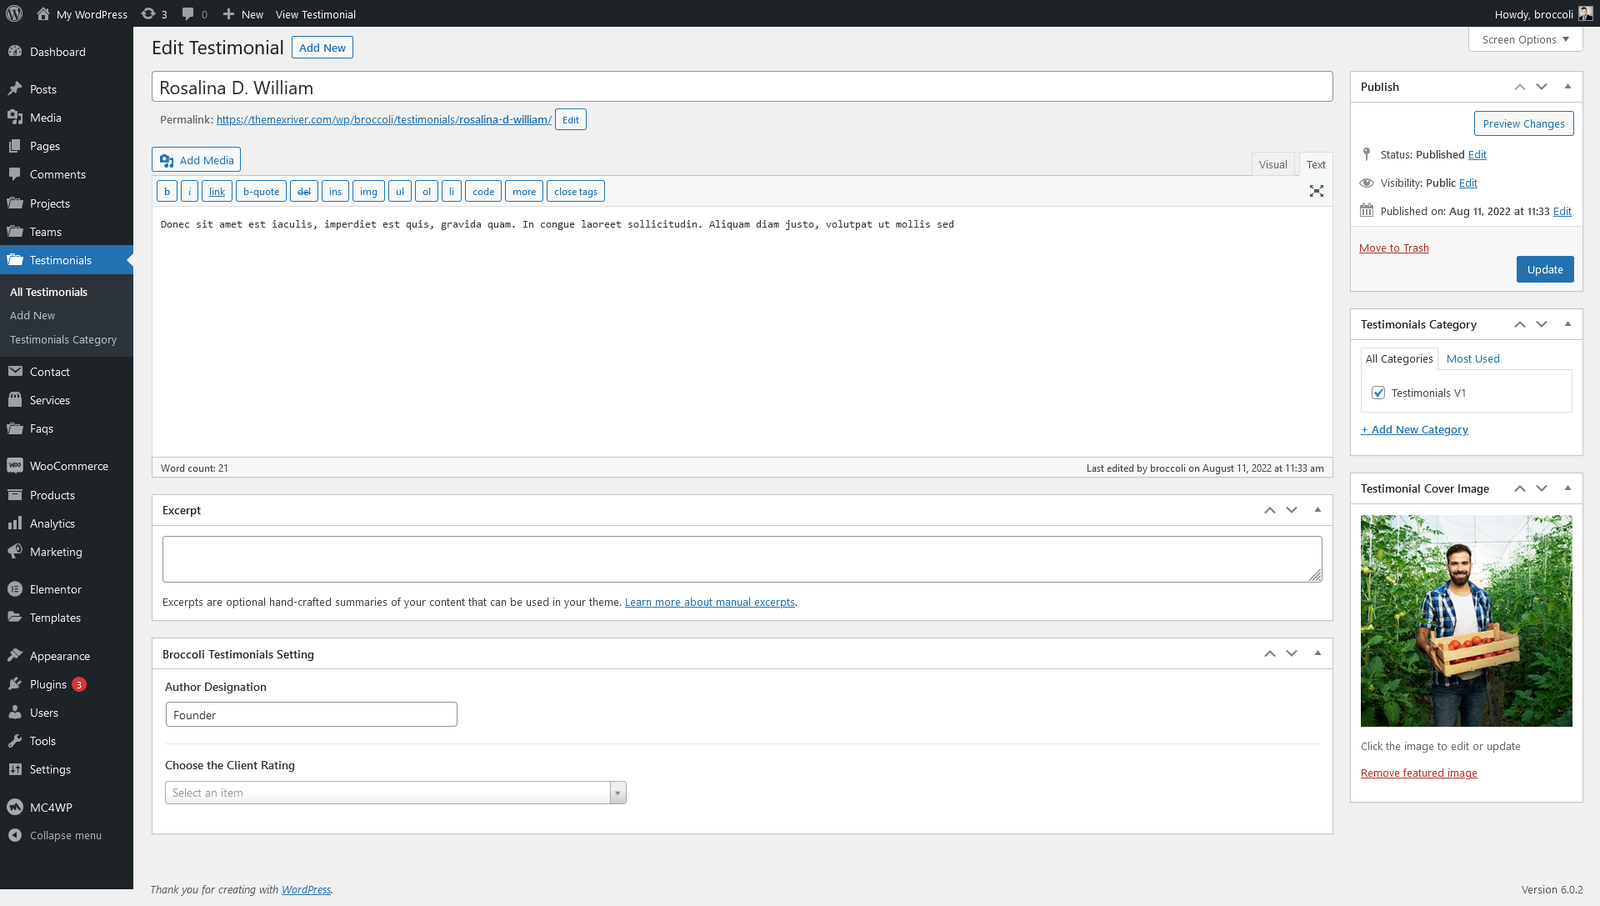This screenshot has height=906, width=1600.
Task: Toggle Broccoli Testimonials Setting panel triangle
Action: (x=1317, y=654)
